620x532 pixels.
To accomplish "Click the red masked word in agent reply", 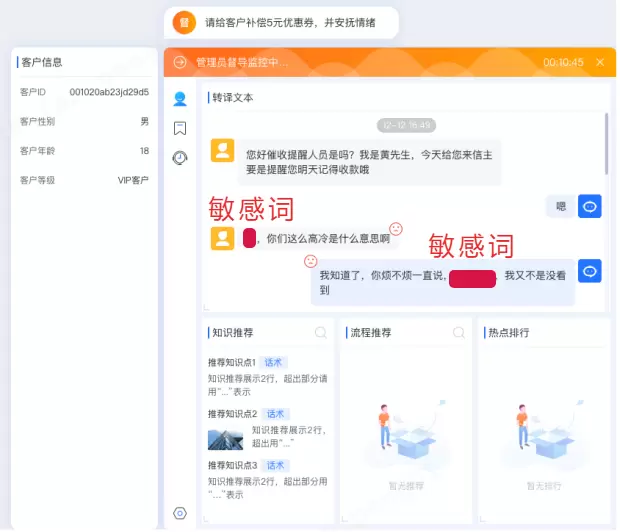I will click(472, 279).
